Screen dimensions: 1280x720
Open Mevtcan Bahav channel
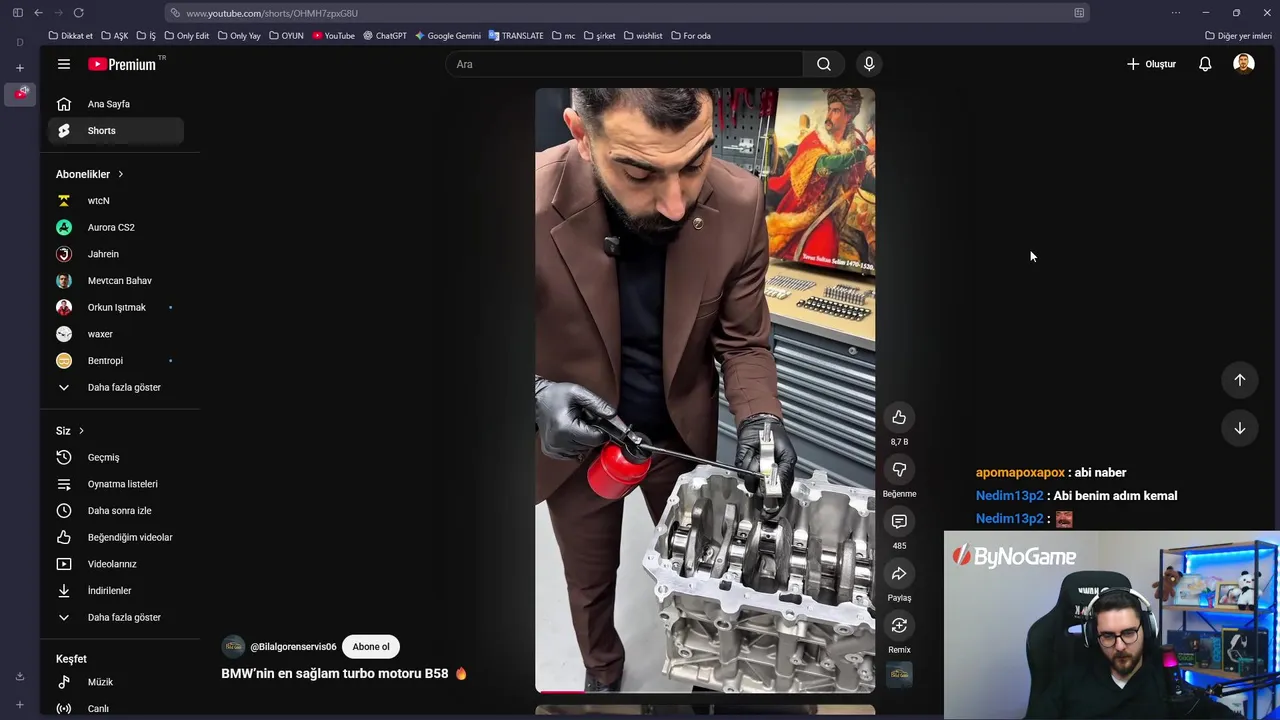click(115, 281)
